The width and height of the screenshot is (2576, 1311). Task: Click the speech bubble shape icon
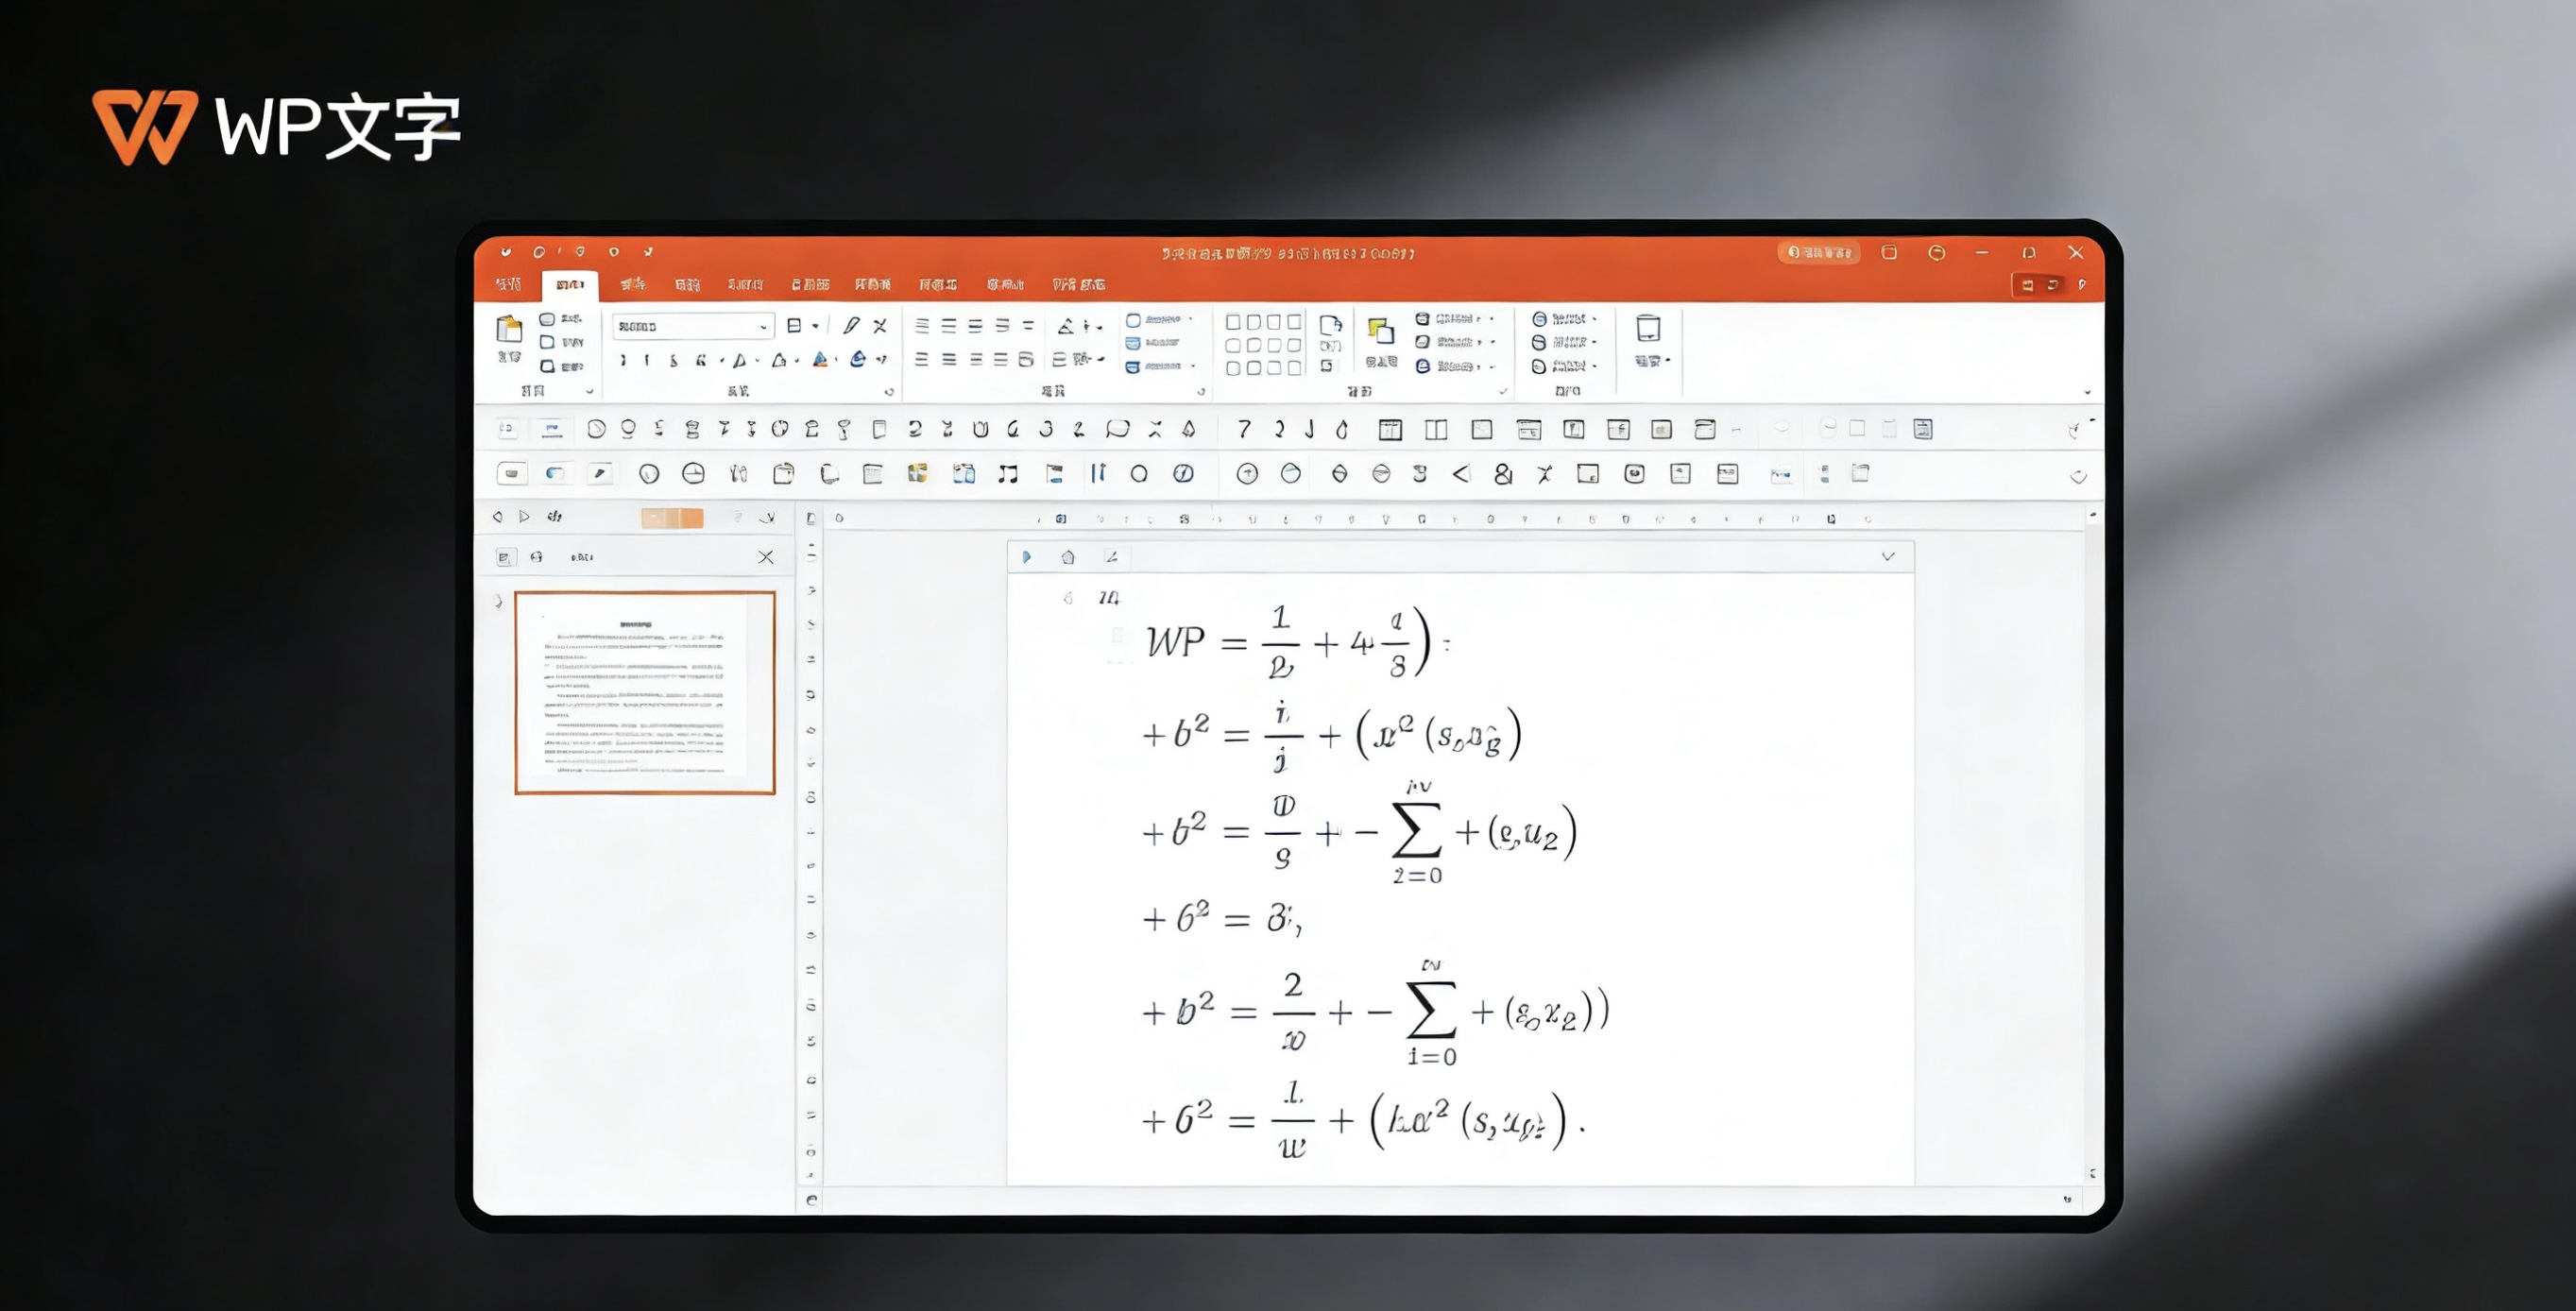point(1117,429)
